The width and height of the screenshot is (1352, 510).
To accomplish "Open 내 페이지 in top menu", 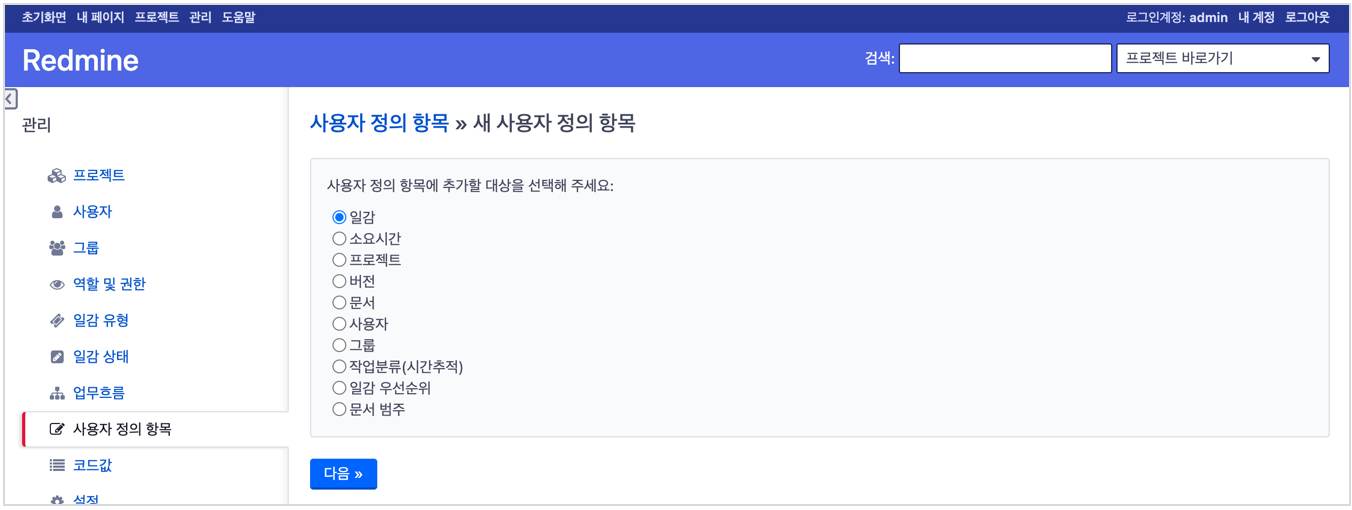I will point(100,17).
